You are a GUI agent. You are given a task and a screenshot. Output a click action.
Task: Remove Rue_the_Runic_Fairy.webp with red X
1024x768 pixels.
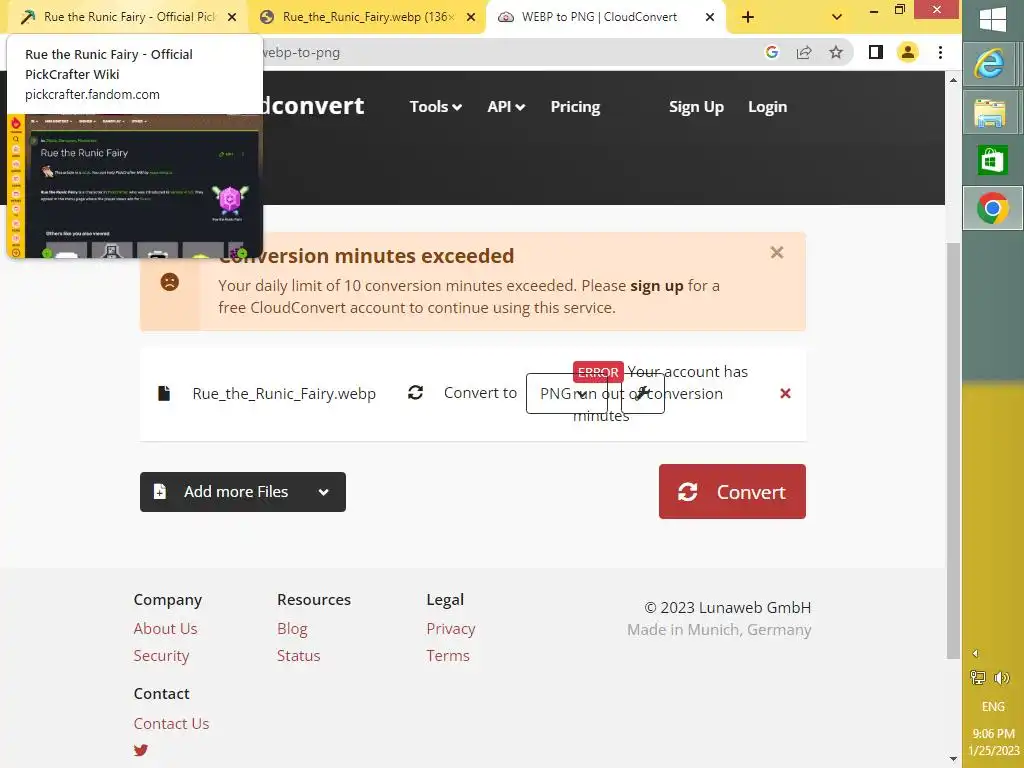[x=785, y=393]
